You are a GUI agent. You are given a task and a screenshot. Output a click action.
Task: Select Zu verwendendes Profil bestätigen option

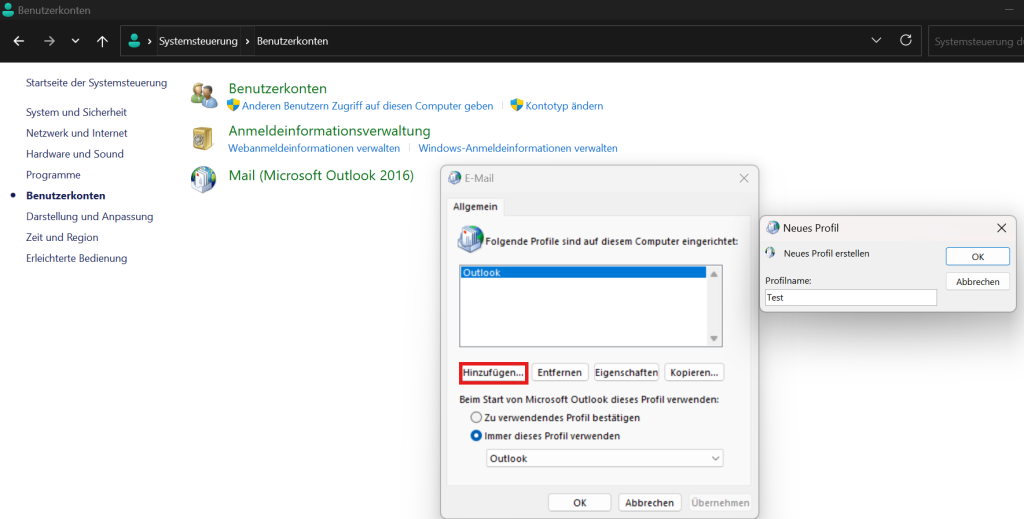(x=476, y=417)
